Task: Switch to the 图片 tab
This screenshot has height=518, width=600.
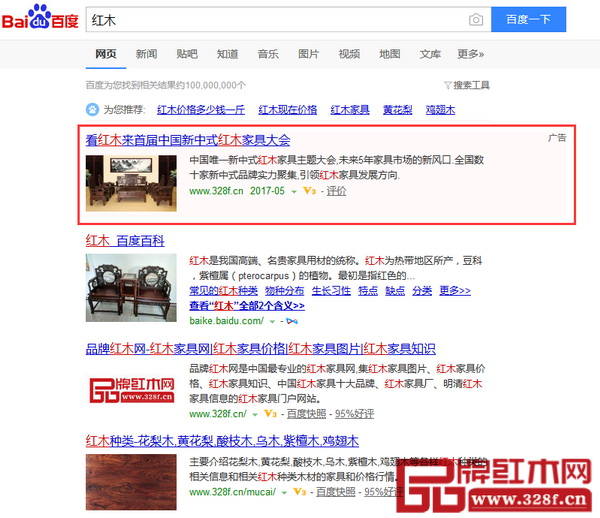Action: pos(308,54)
